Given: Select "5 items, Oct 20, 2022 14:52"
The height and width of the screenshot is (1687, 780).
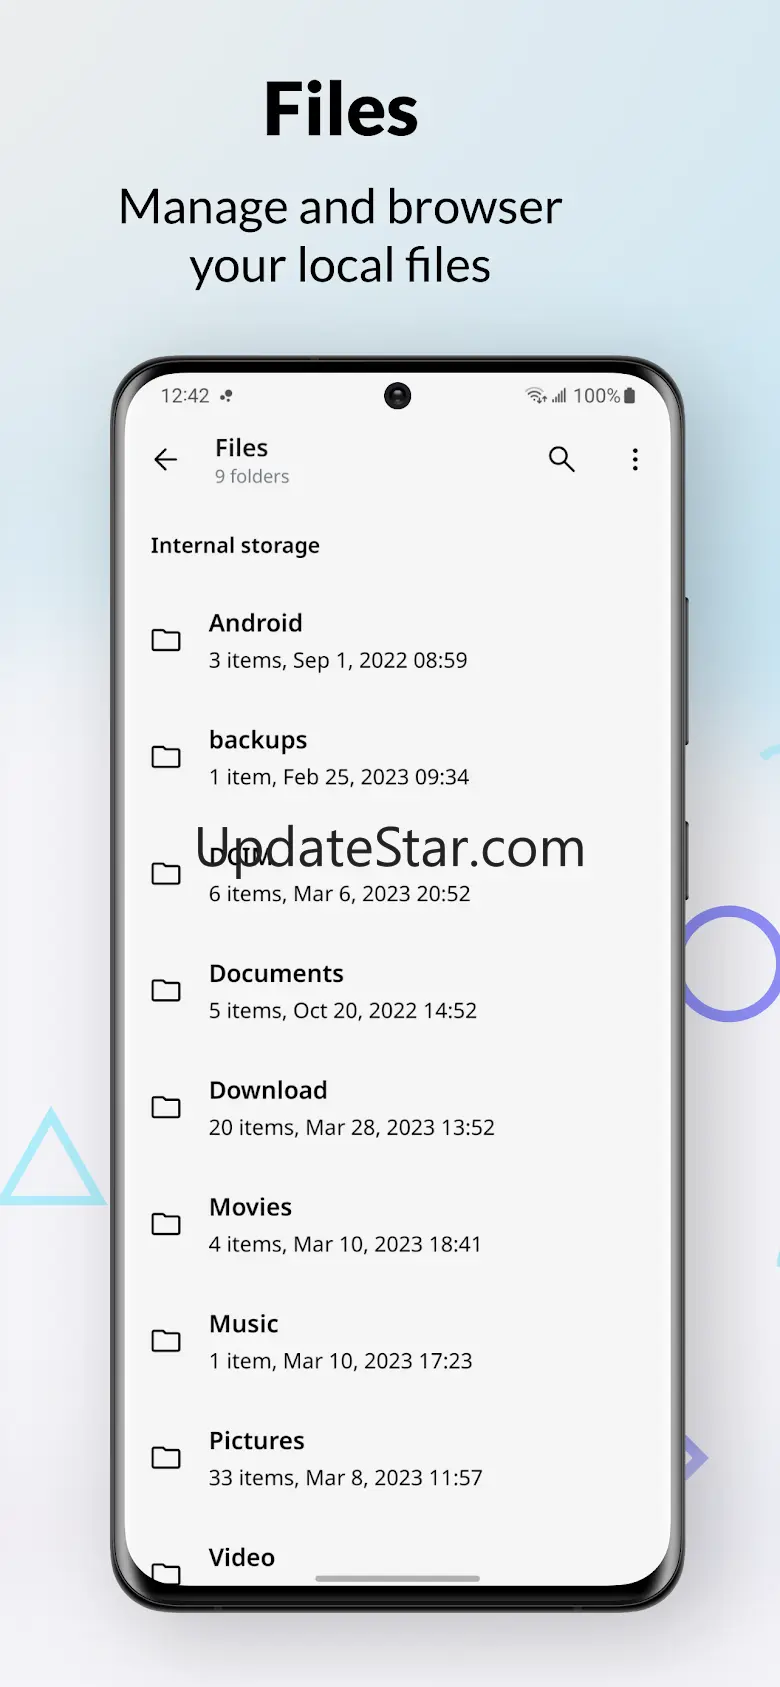Looking at the screenshot, I should 343,1011.
